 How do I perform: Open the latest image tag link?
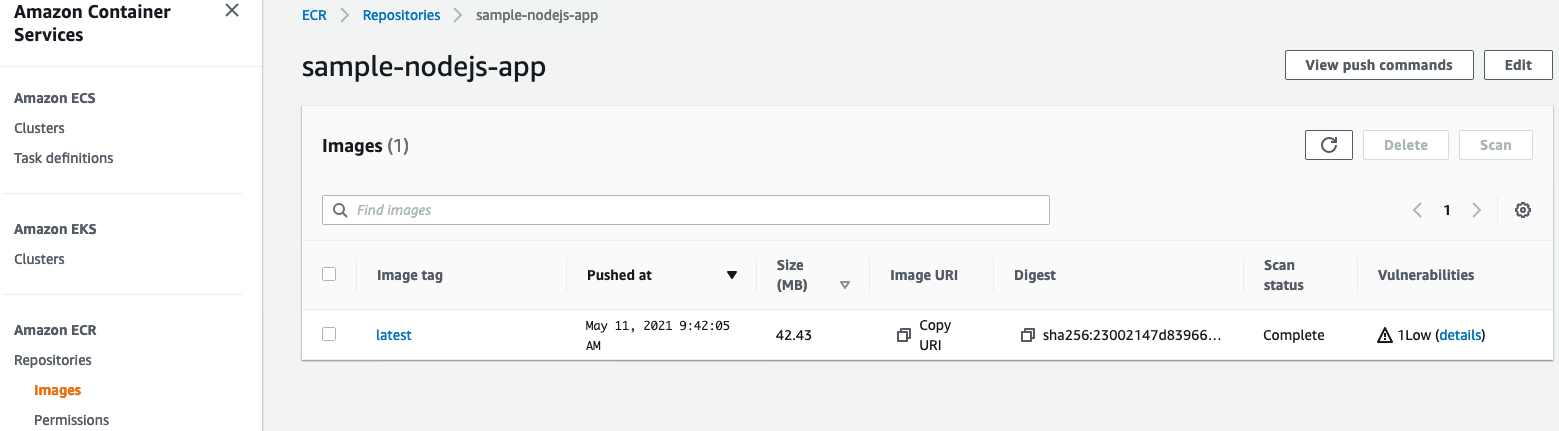tap(393, 335)
